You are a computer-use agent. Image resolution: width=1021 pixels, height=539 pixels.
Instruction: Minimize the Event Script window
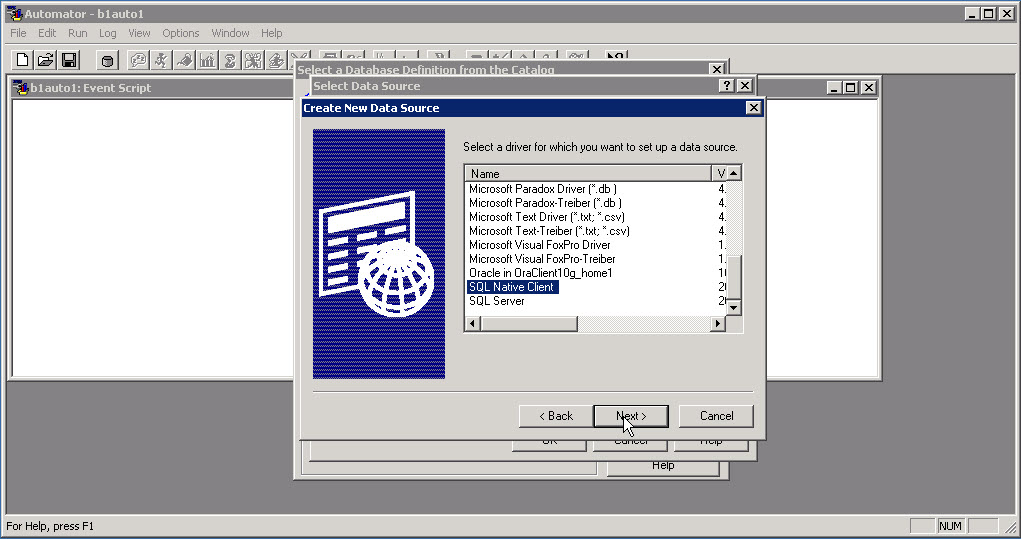pyautogui.click(x=834, y=87)
